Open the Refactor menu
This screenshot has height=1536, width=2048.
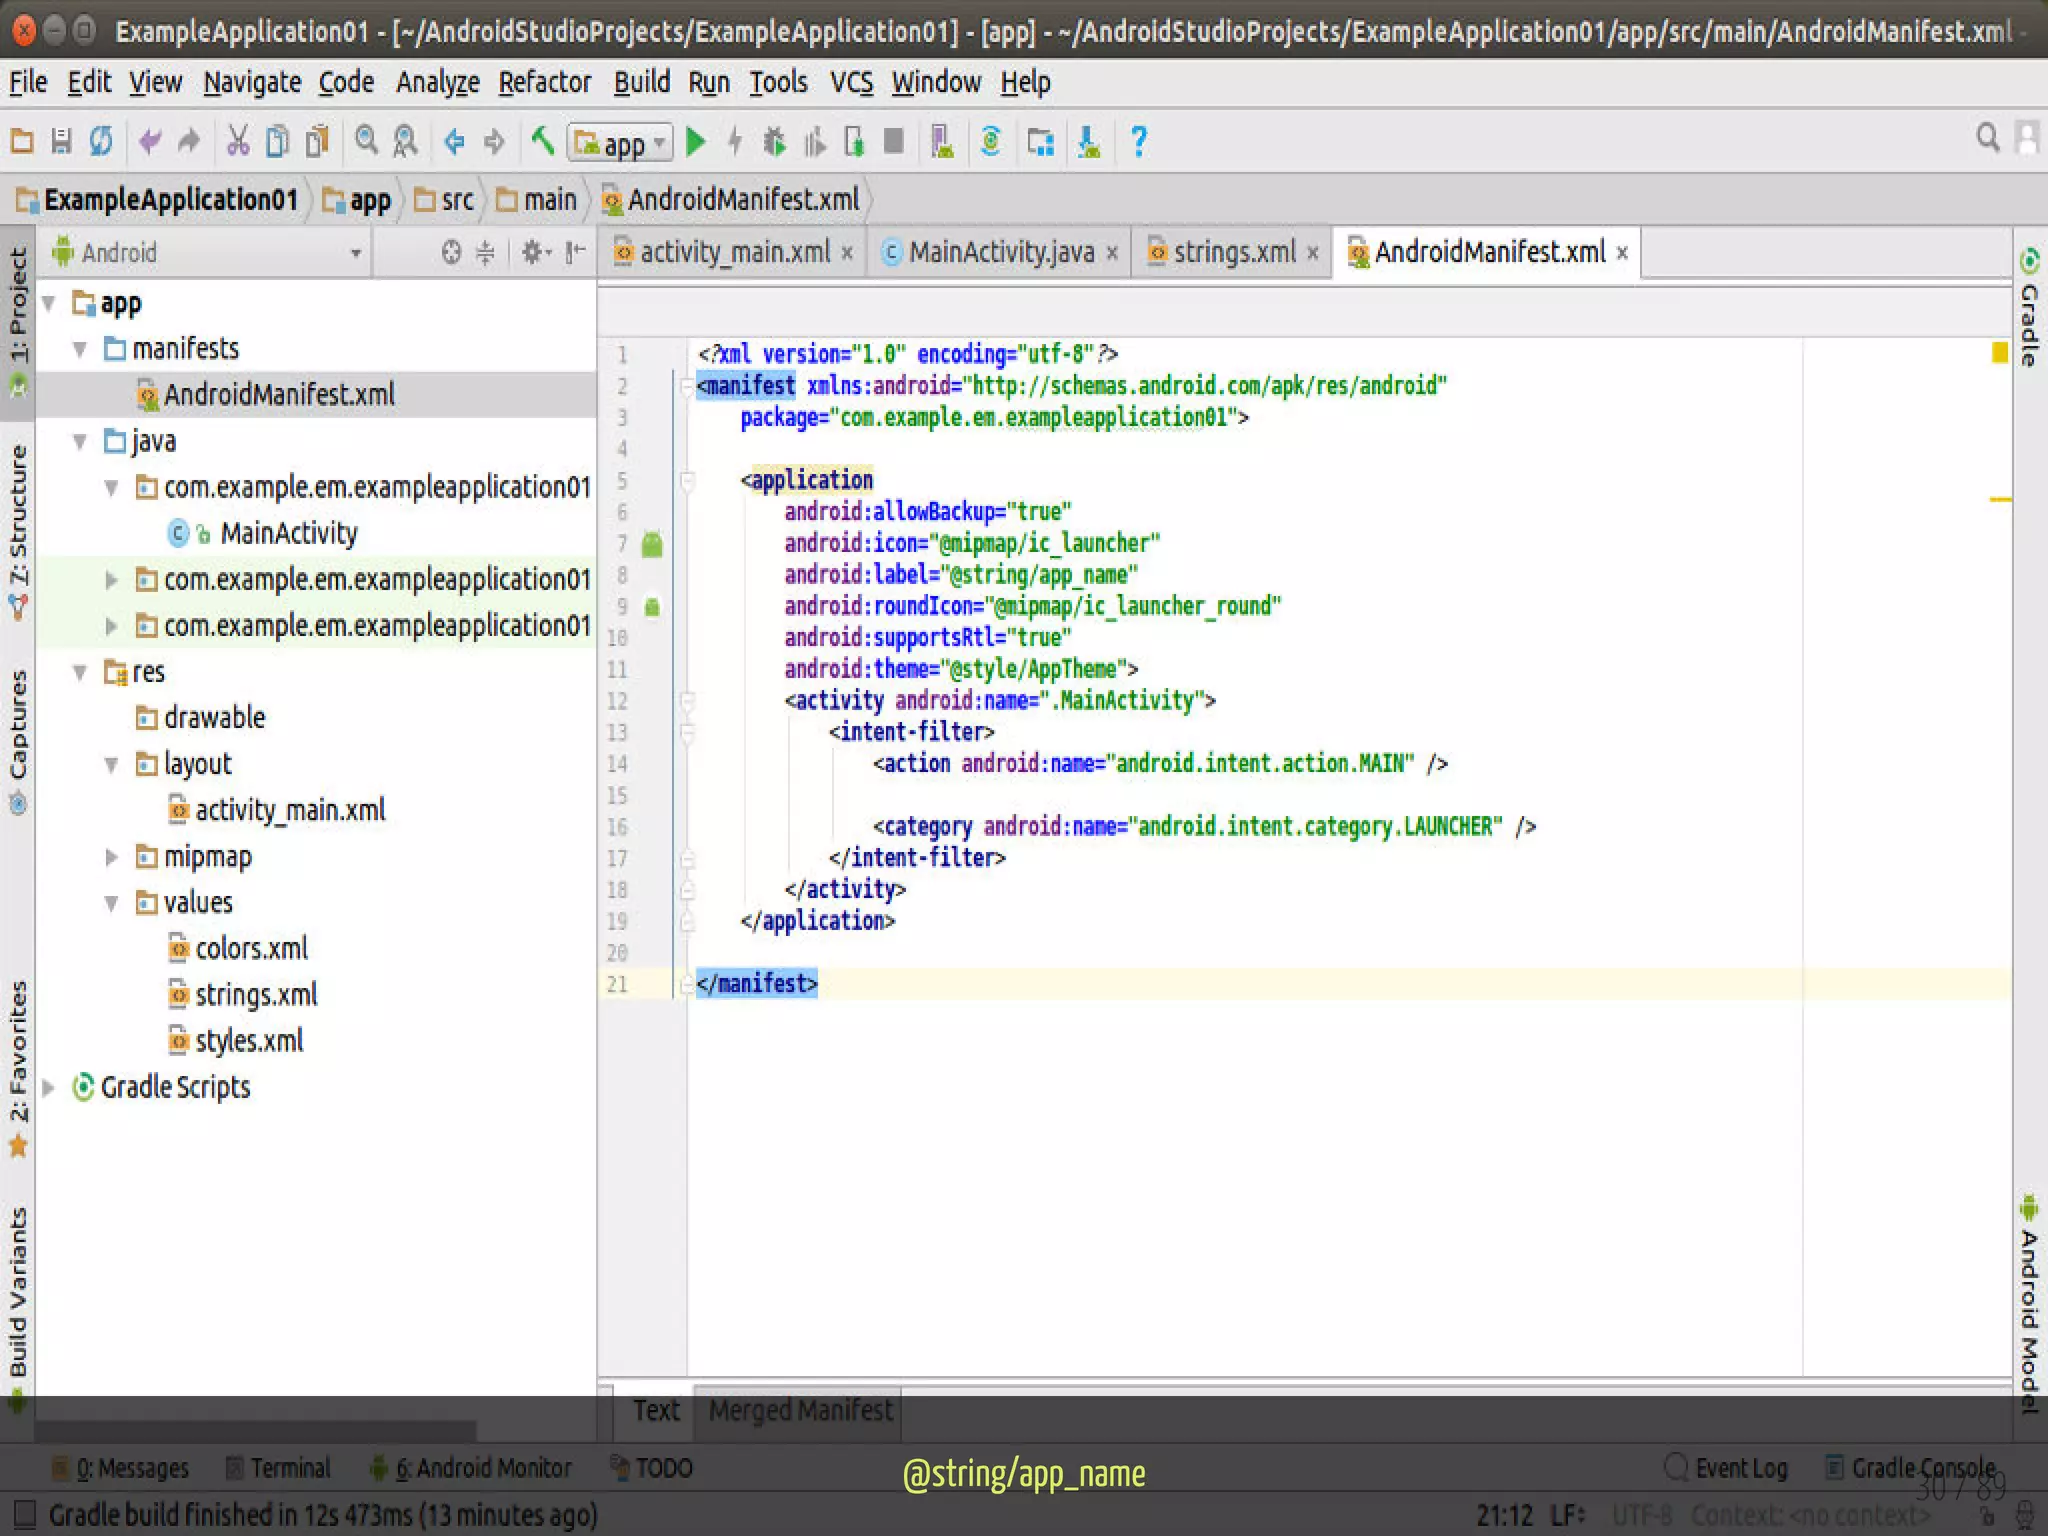point(545,82)
